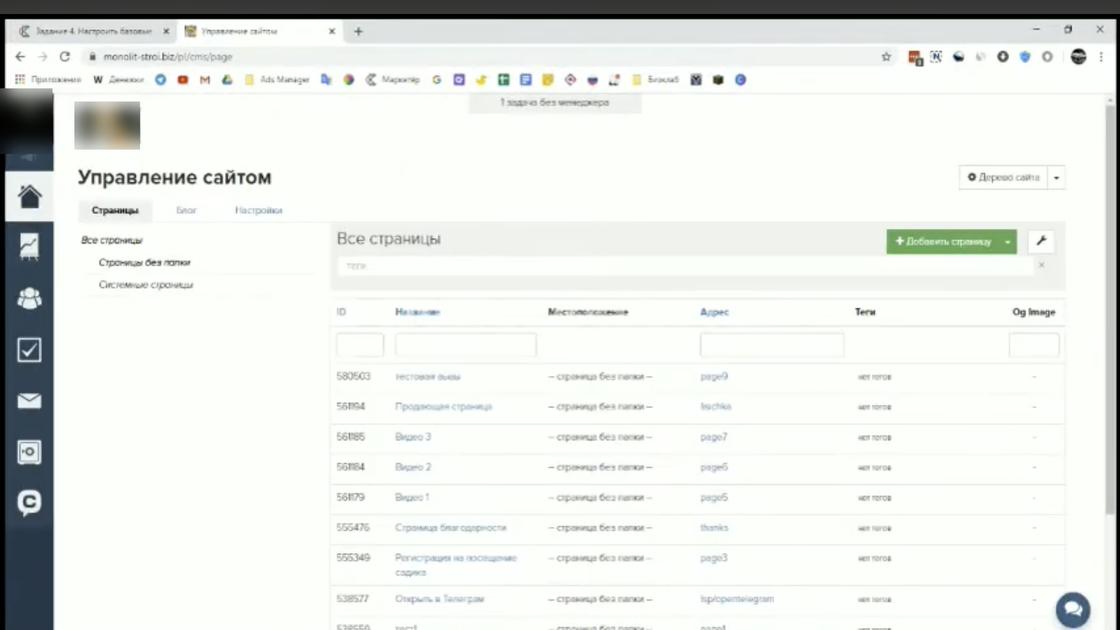The height and width of the screenshot is (630, 1120).
Task: Open the YouTube bookmark icon
Action: point(183,80)
